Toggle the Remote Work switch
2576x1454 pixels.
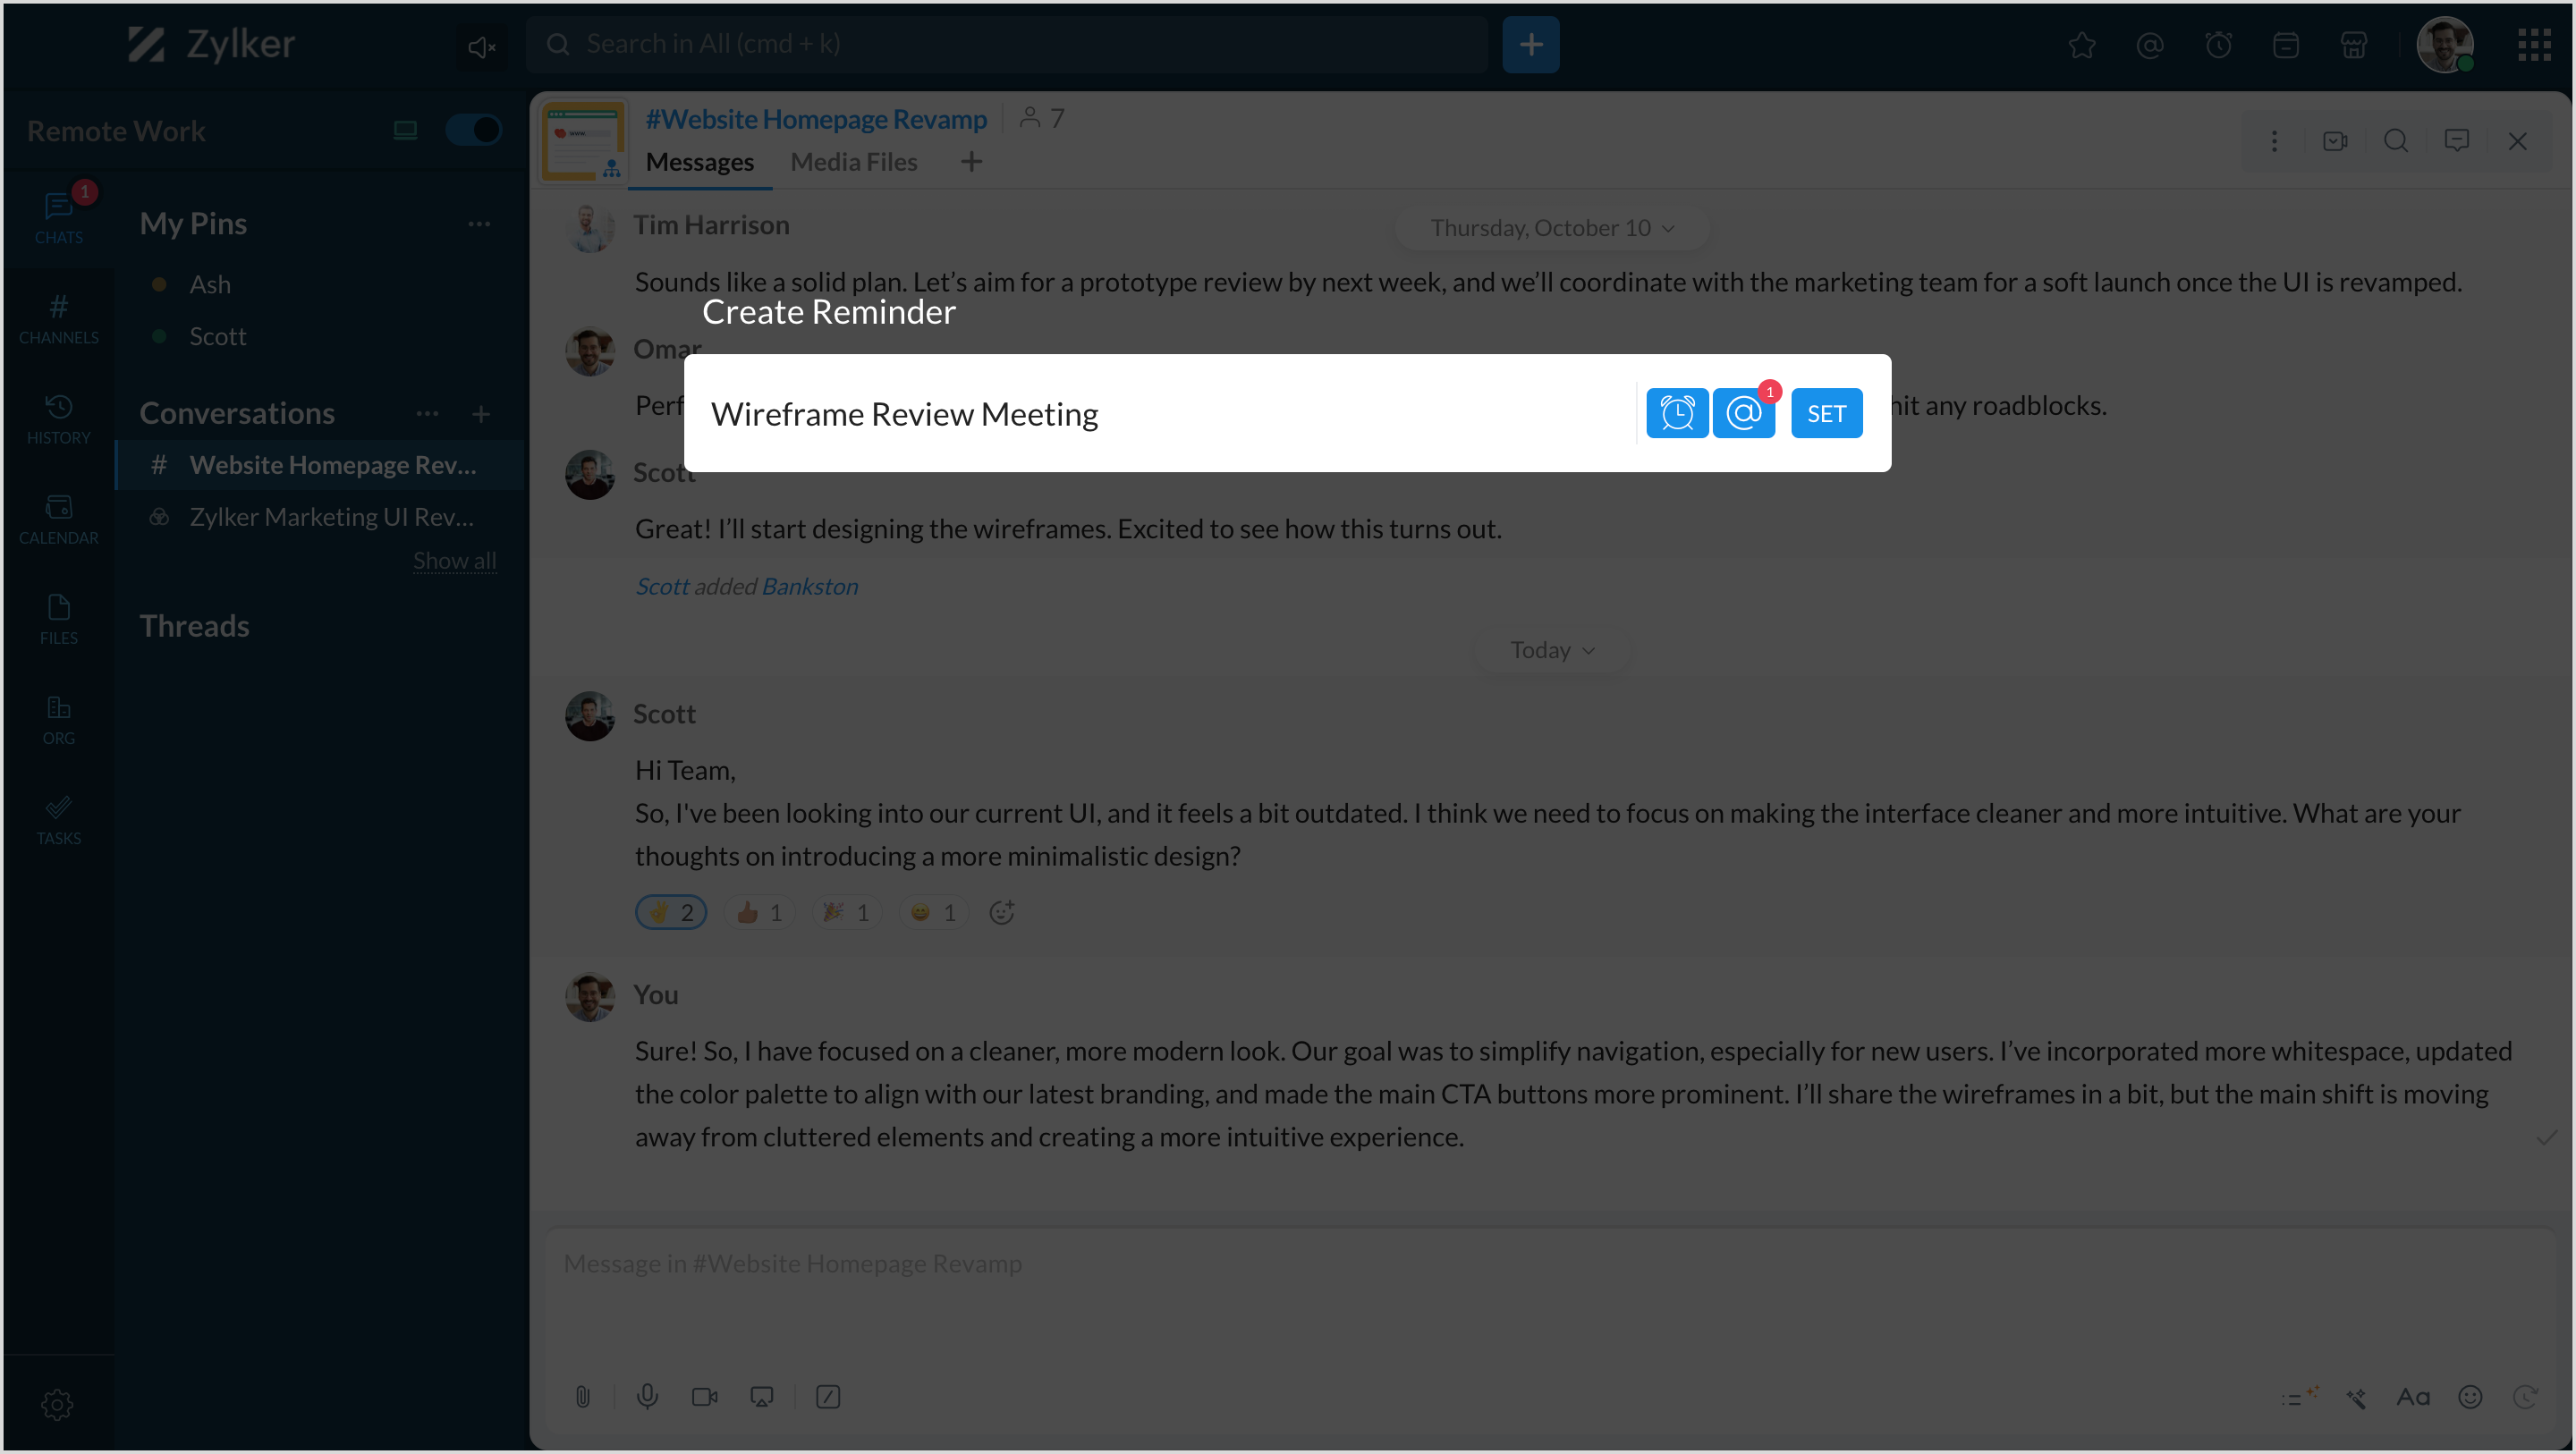(473, 130)
